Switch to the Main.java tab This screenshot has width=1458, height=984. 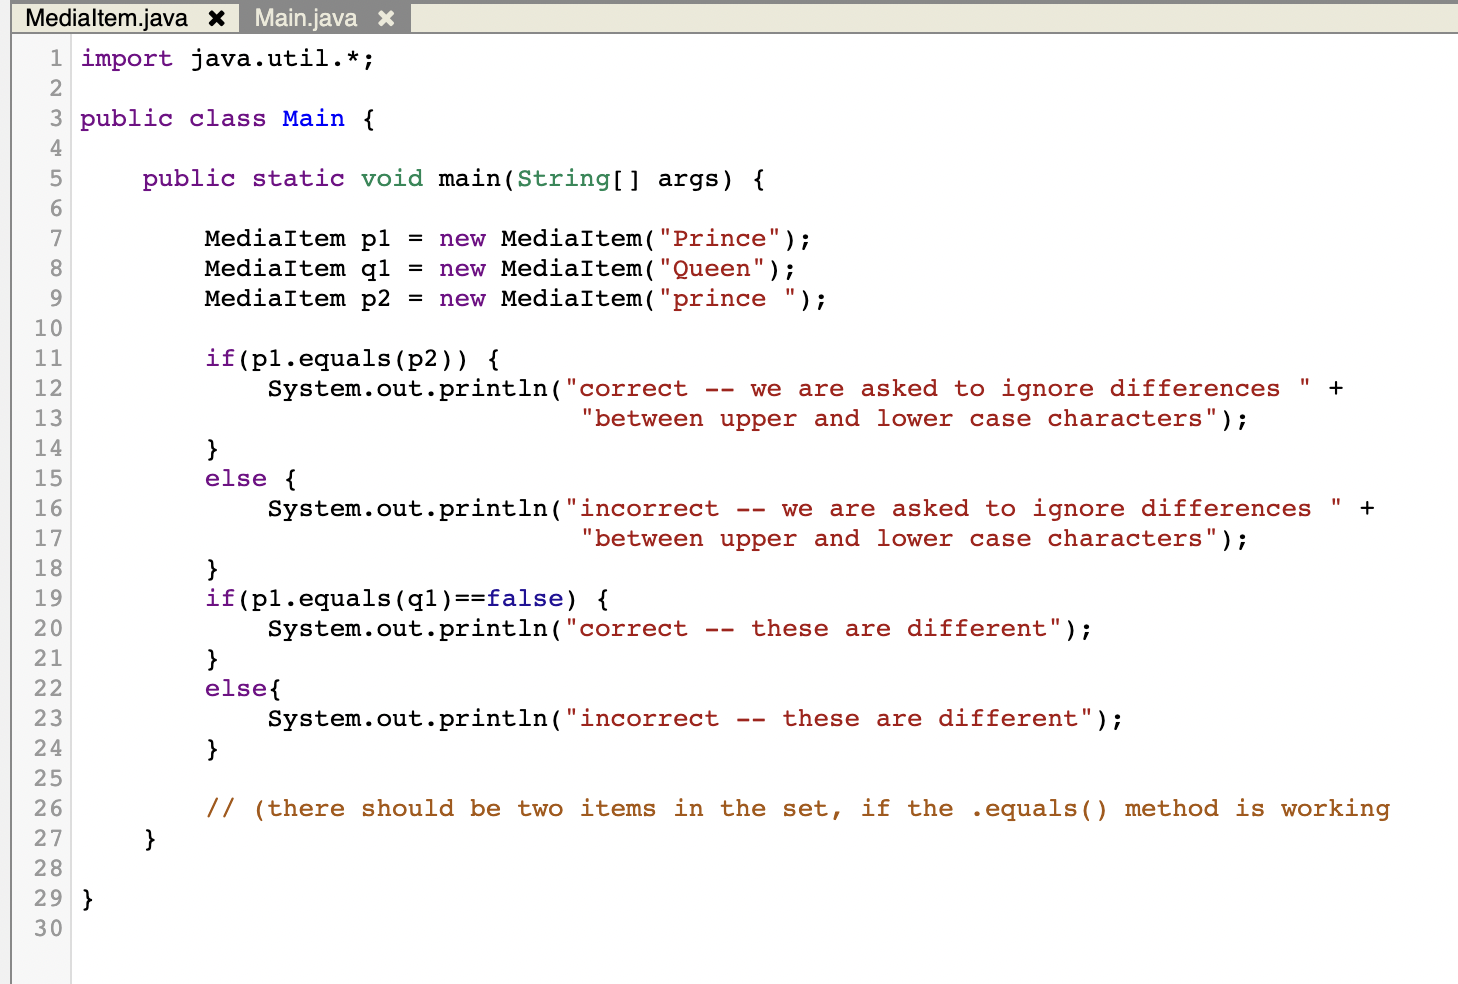tap(305, 17)
